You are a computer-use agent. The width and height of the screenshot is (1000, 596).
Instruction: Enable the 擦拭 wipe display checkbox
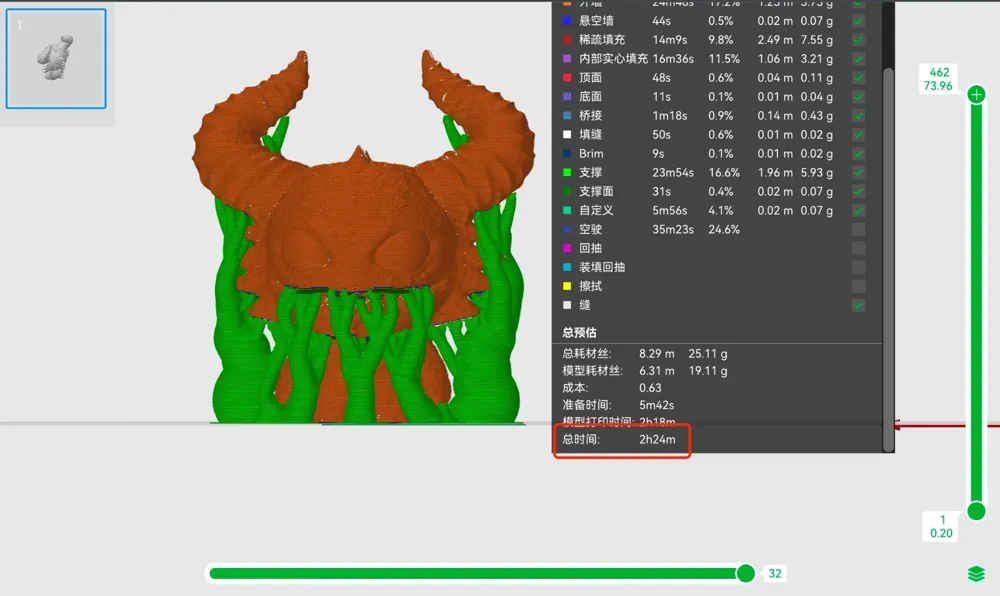(858, 286)
